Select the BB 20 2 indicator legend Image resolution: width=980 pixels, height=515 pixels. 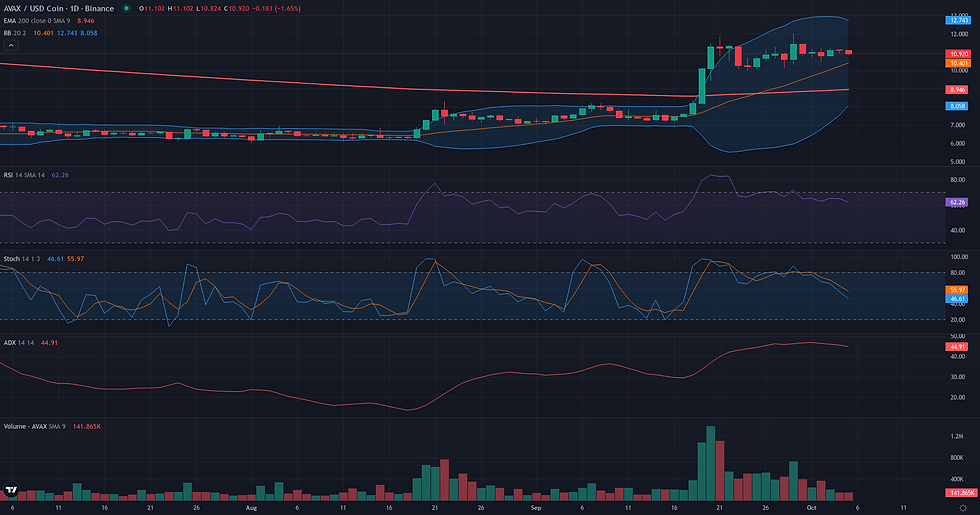click(15, 33)
